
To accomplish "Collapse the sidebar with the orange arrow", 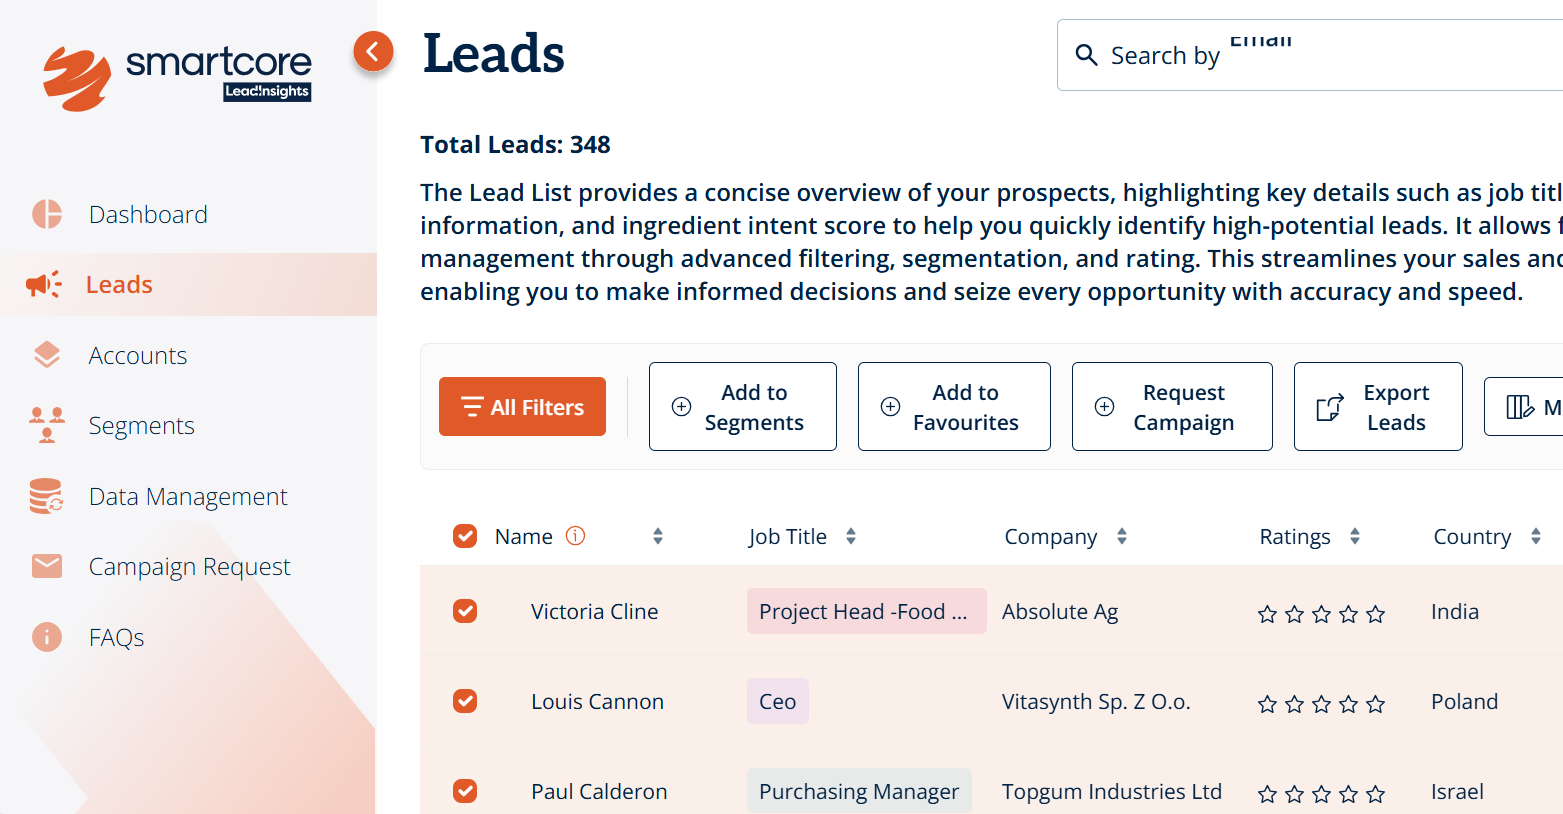I will click(373, 51).
